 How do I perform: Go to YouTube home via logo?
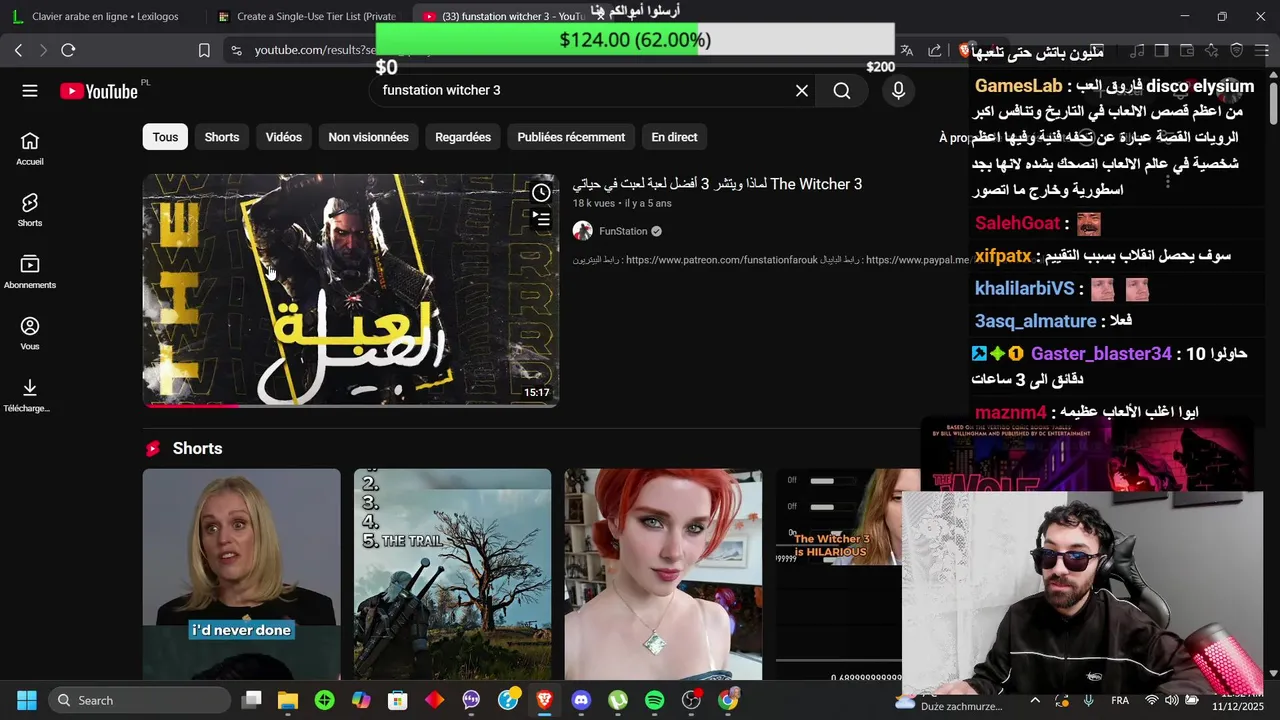pos(98,91)
